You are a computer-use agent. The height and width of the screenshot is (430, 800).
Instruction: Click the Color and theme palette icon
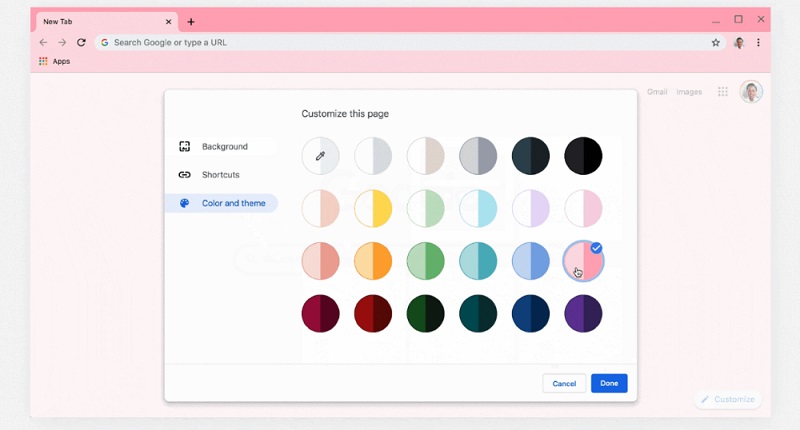pos(185,203)
